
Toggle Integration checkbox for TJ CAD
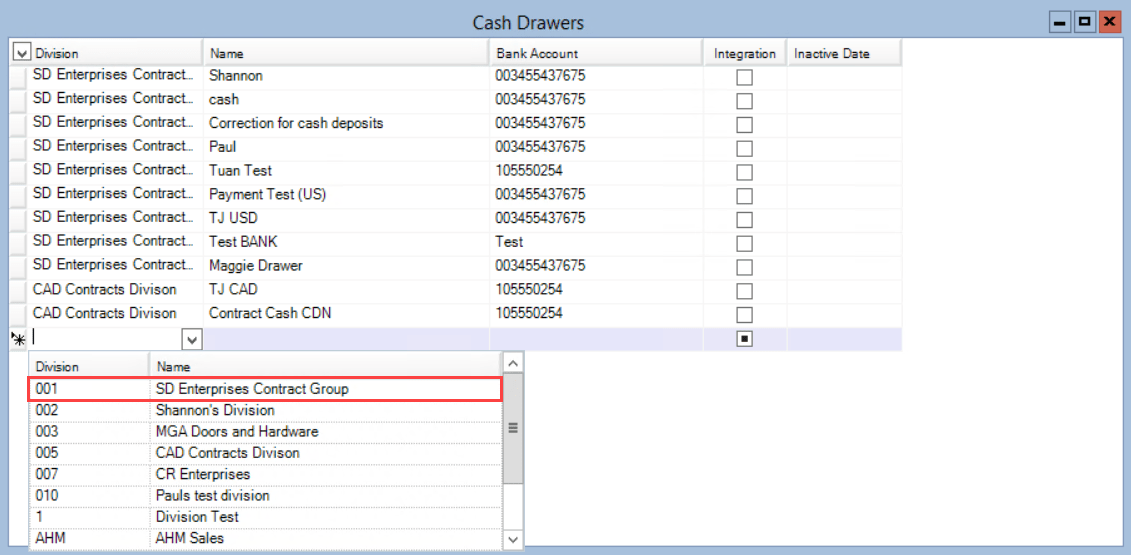(x=744, y=292)
